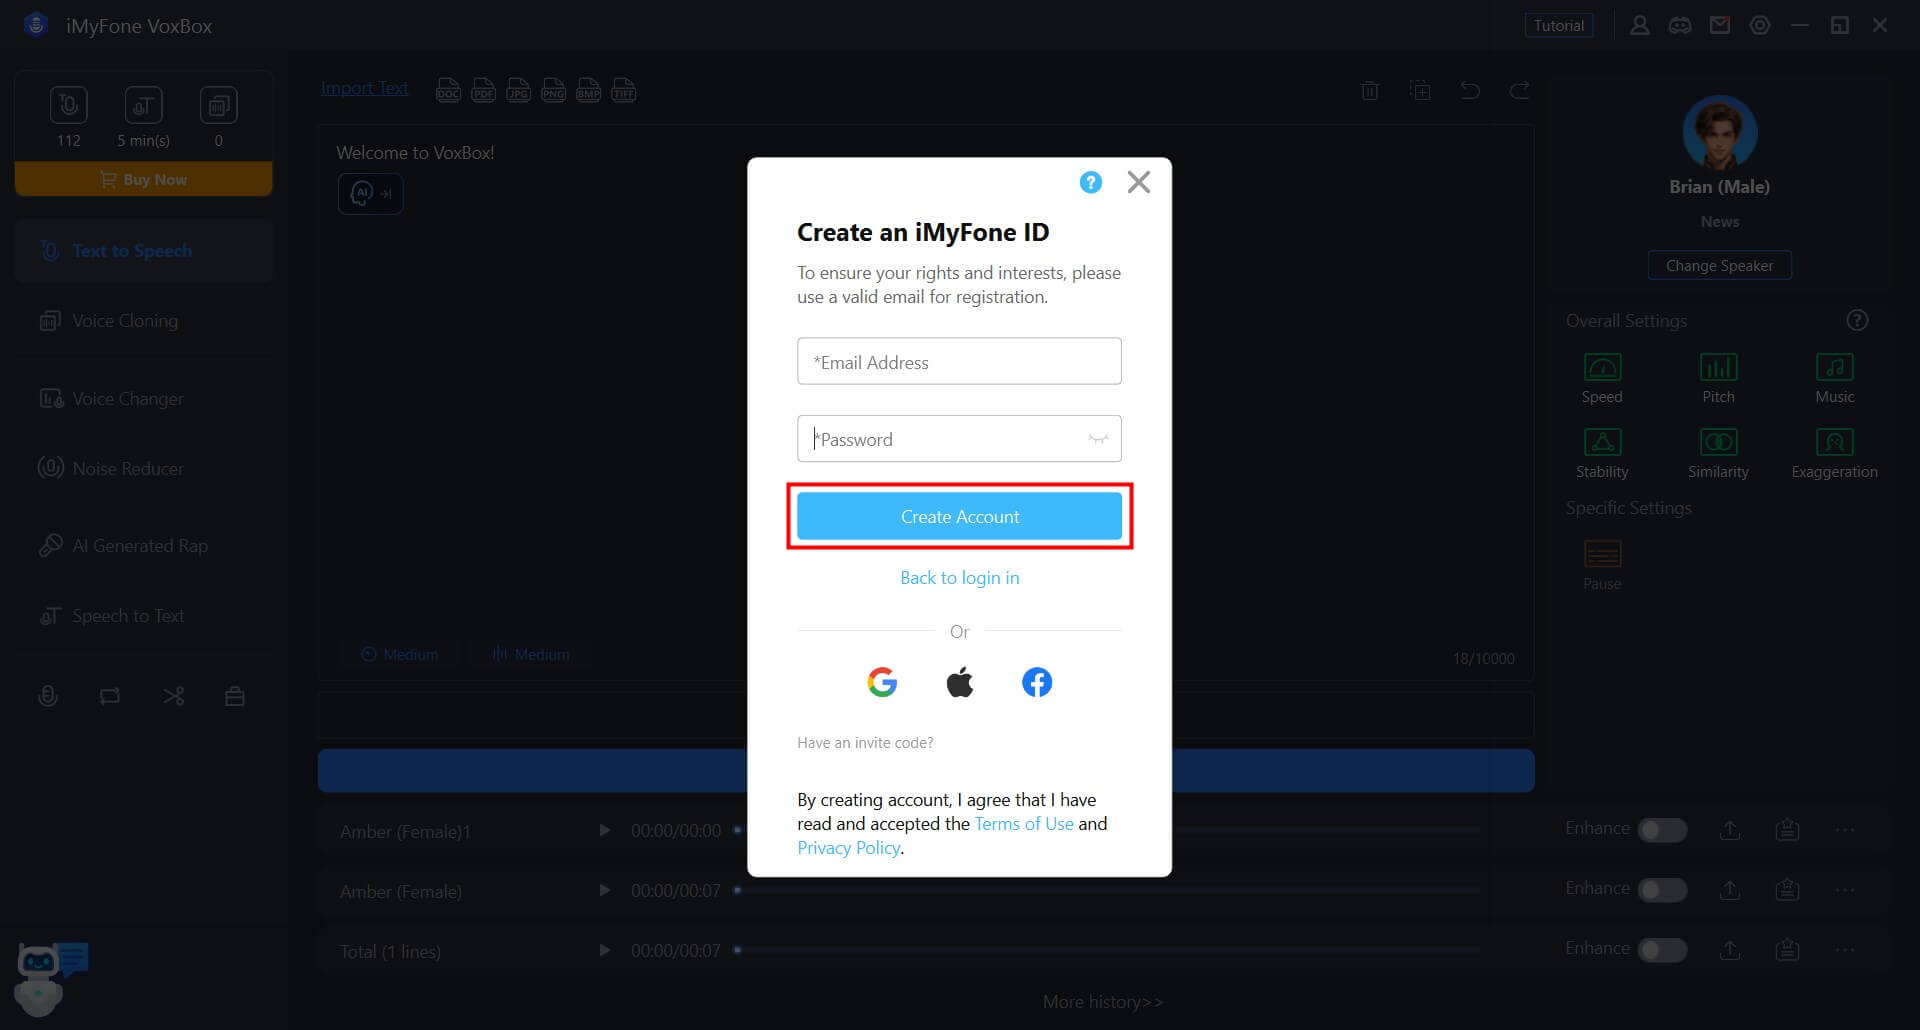Play the Total (1 lines) audio
1920x1030 pixels.
604,950
